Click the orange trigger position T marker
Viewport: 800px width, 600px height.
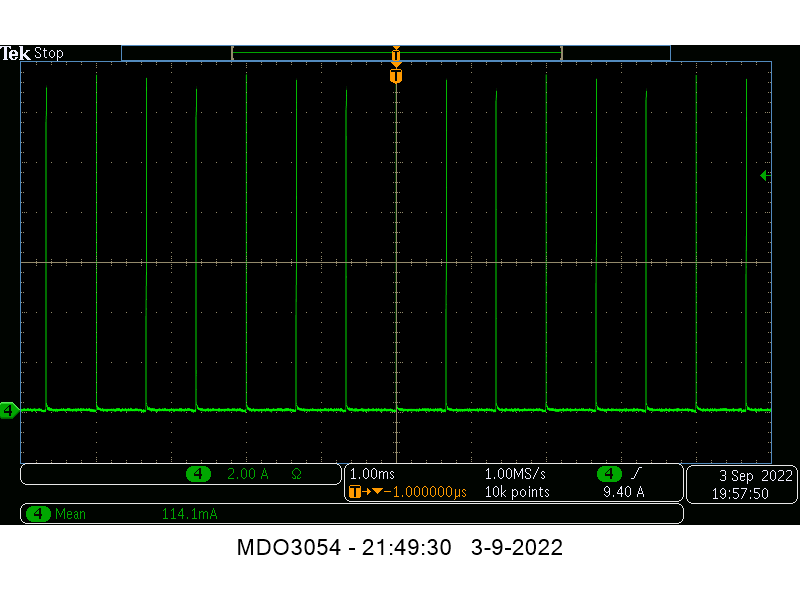(396, 76)
